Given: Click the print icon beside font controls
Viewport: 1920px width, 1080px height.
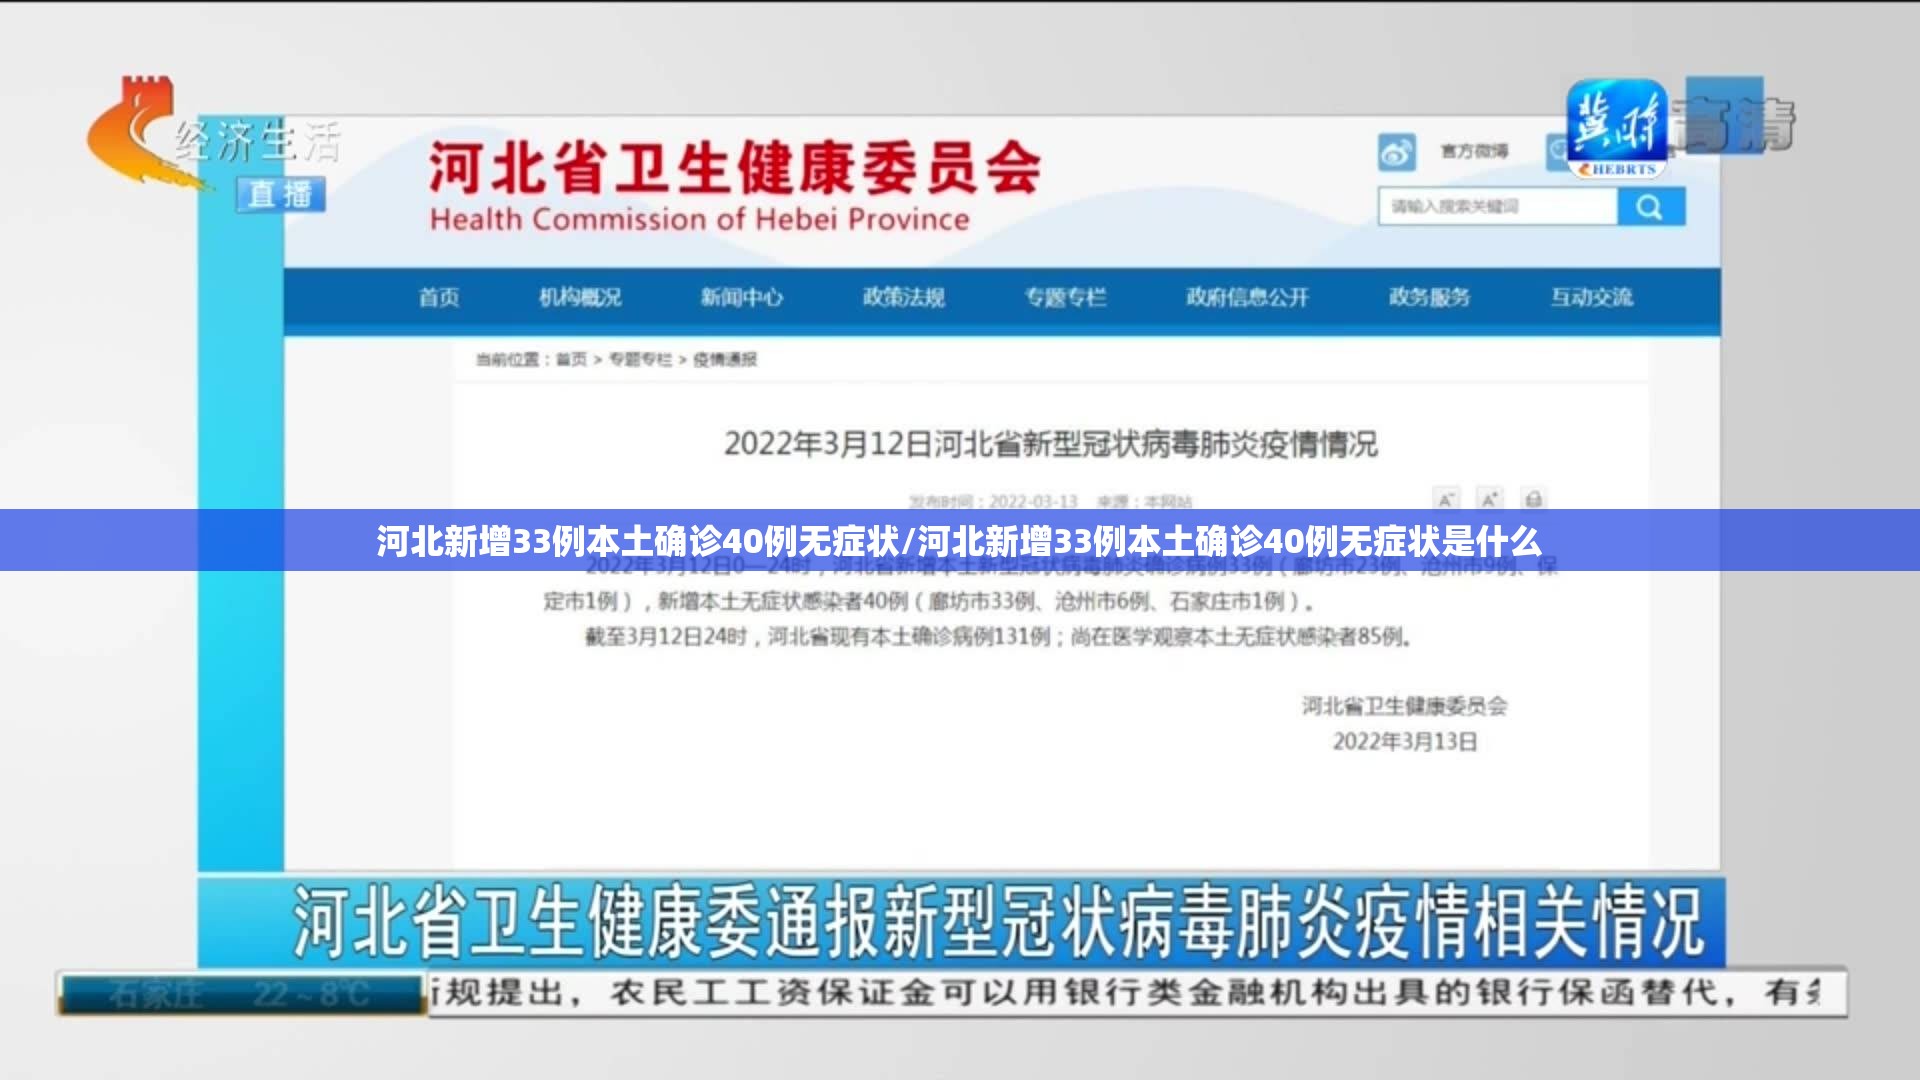Looking at the screenshot, I should 1533,498.
